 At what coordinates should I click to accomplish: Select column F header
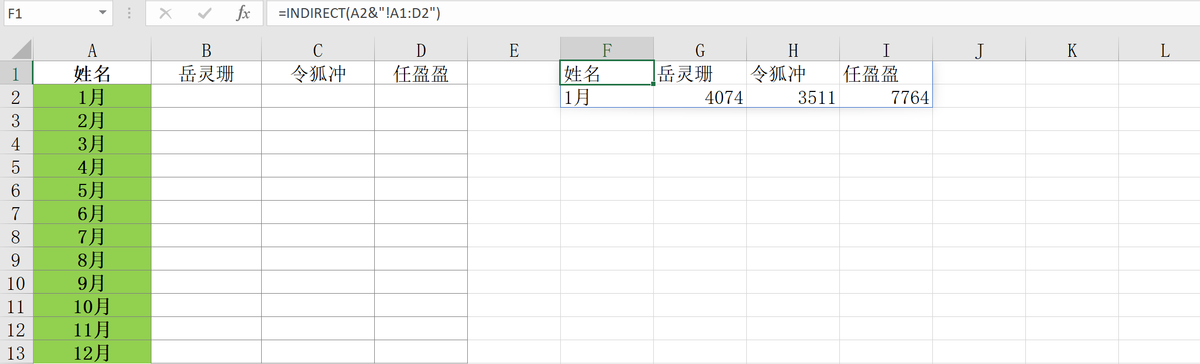607,50
